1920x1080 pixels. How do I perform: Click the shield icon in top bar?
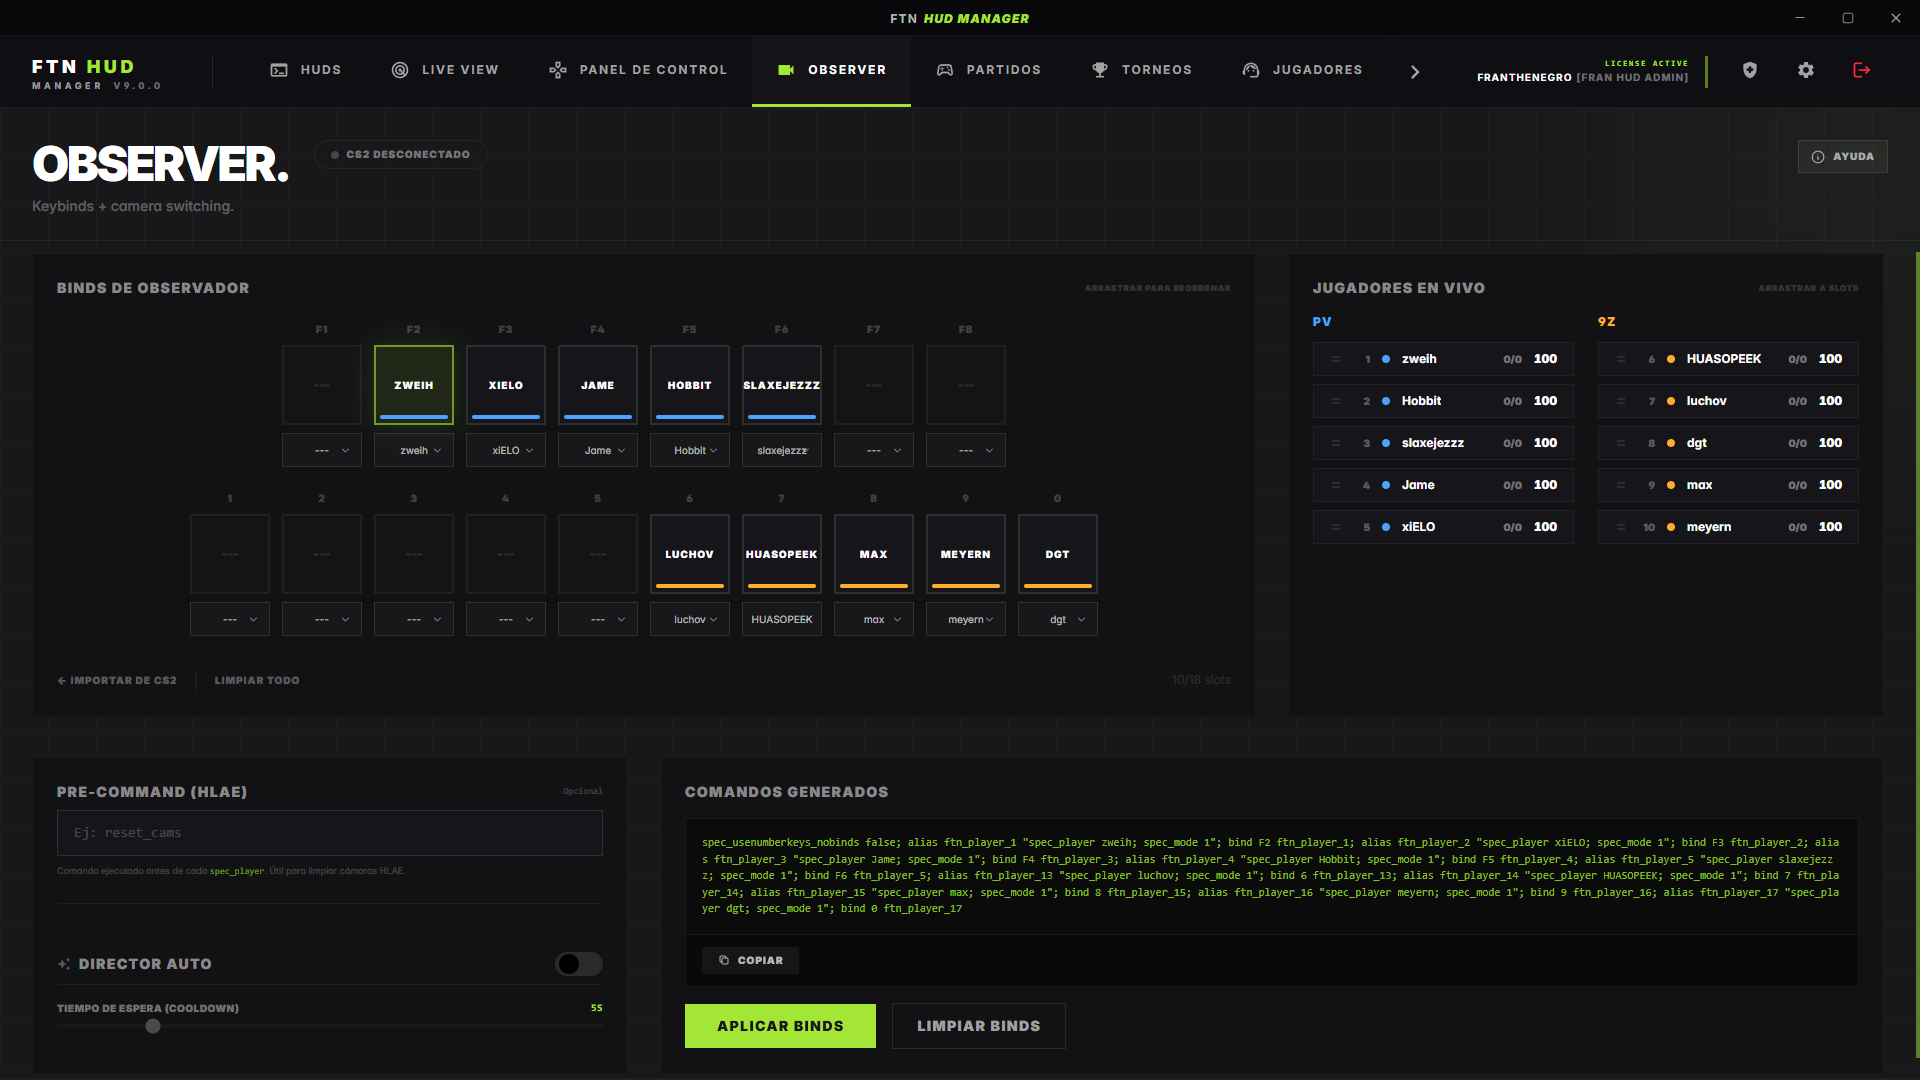(1750, 70)
